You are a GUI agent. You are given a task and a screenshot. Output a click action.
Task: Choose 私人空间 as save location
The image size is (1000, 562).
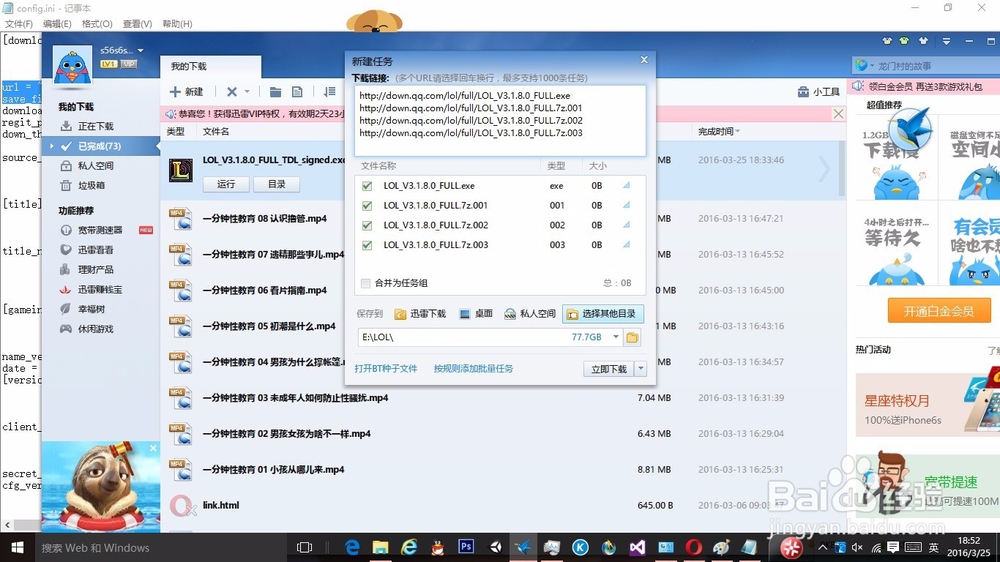pos(529,314)
